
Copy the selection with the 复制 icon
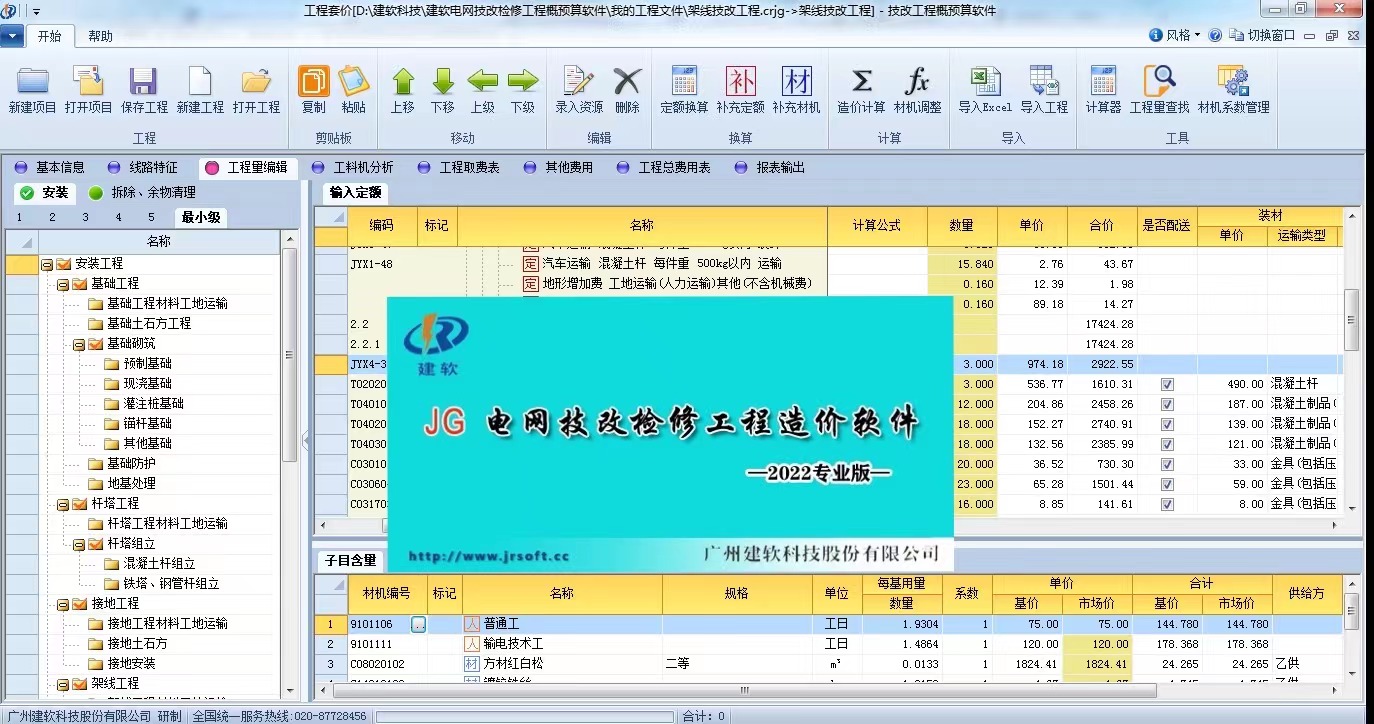(x=314, y=90)
